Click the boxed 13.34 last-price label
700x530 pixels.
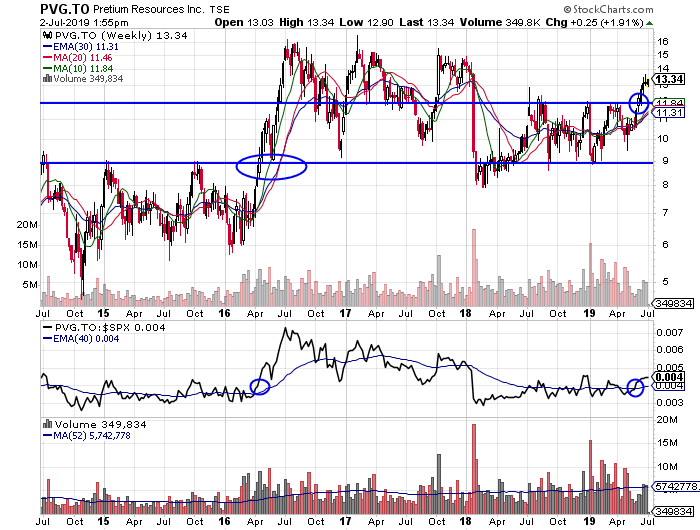[x=669, y=79]
